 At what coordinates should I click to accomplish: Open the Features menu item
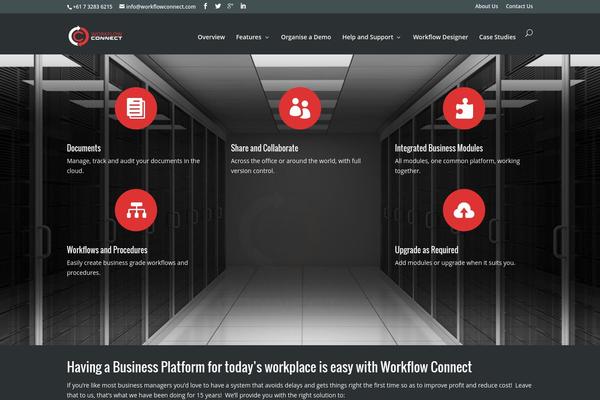pos(248,37)
